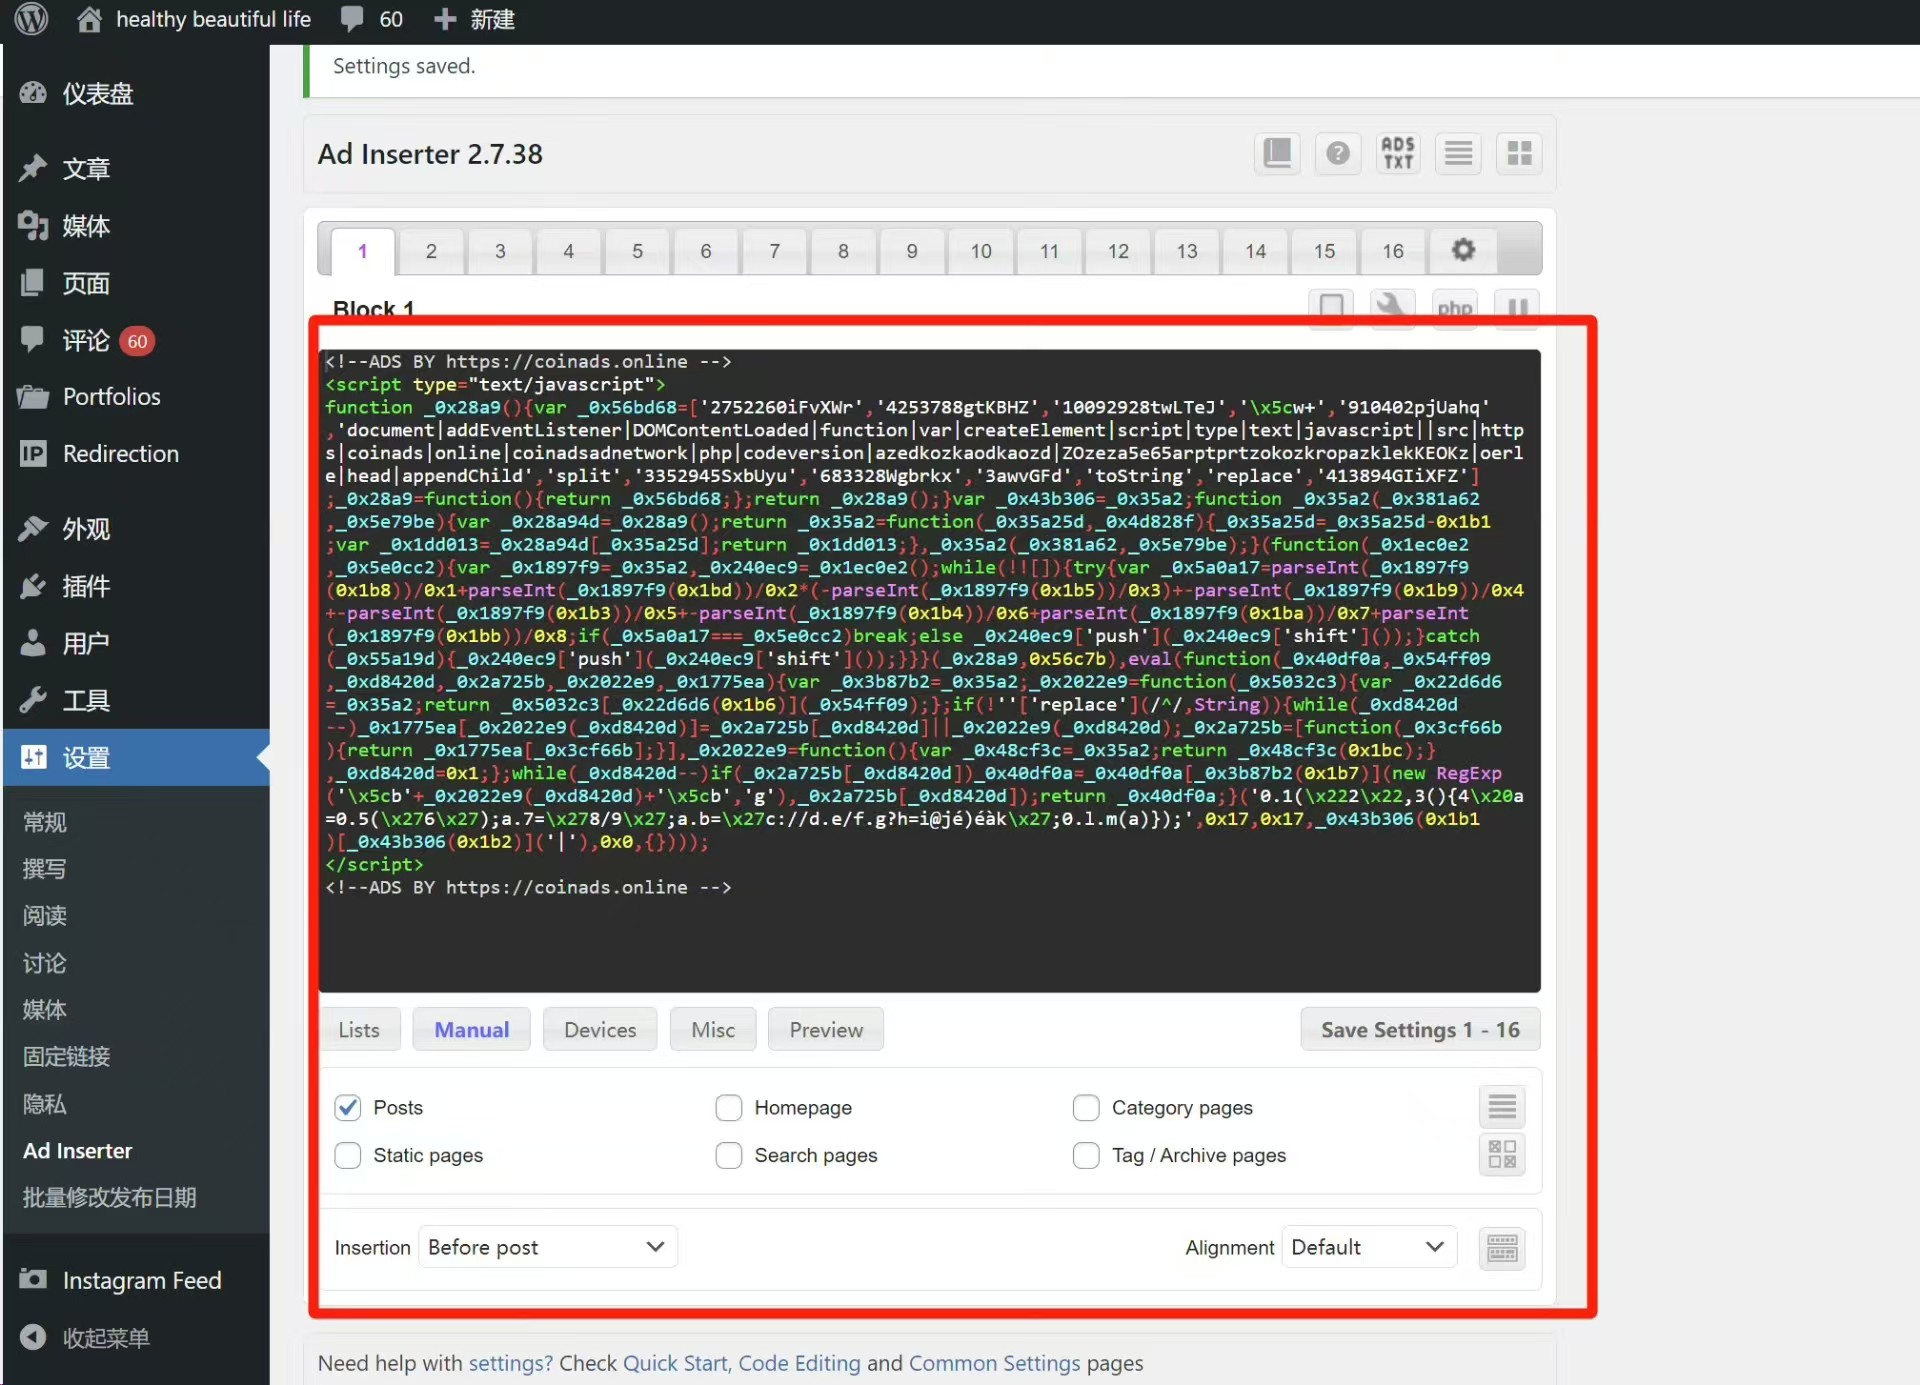Click Save Settings 1 - 16
The image size is (1920, 1385).
[x=1420, y=1030]
